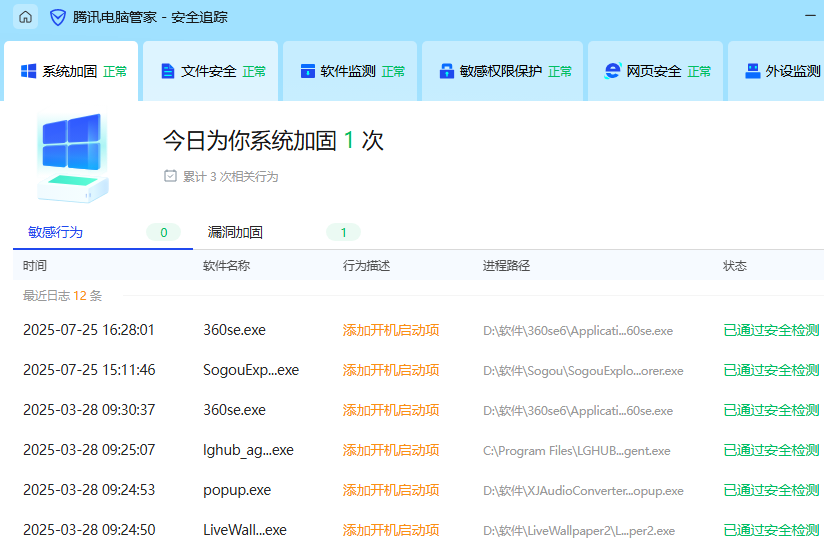
Task: Click the Tencent PC Manager shield logo
Action: [58, 17]
